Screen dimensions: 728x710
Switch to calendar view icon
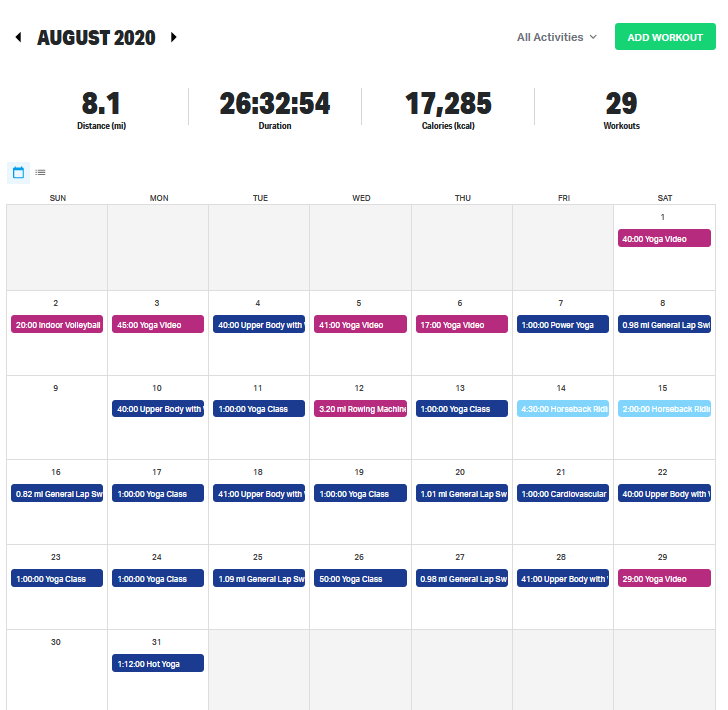(18, 172)
